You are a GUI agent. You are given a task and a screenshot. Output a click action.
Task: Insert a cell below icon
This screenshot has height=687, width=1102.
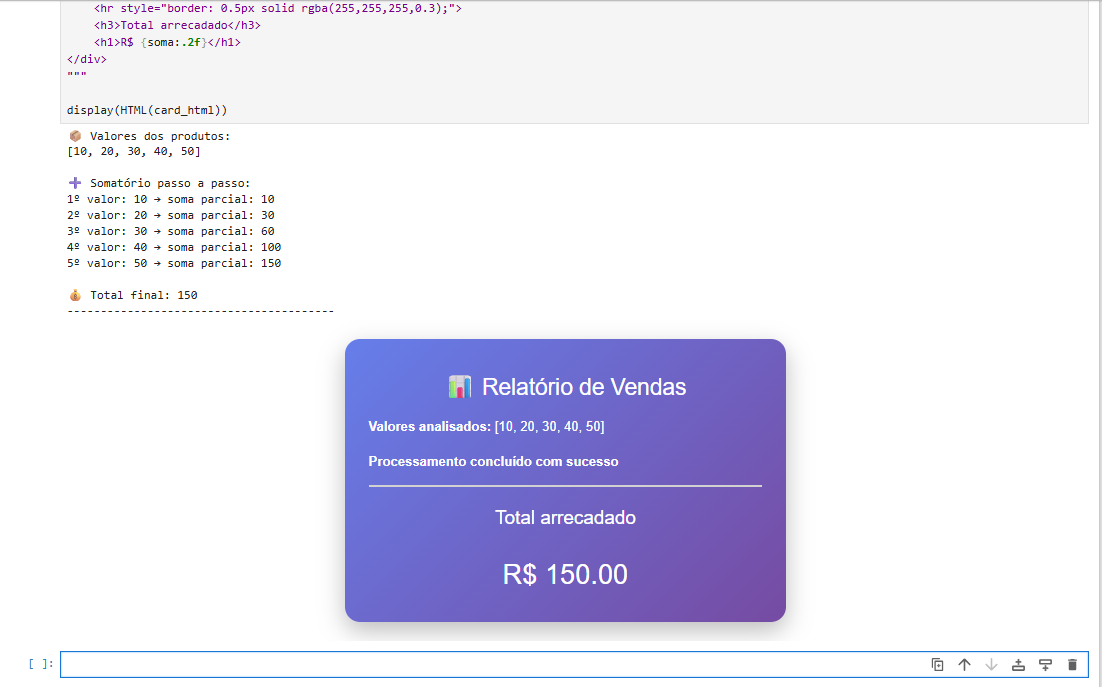point(1045,665)
